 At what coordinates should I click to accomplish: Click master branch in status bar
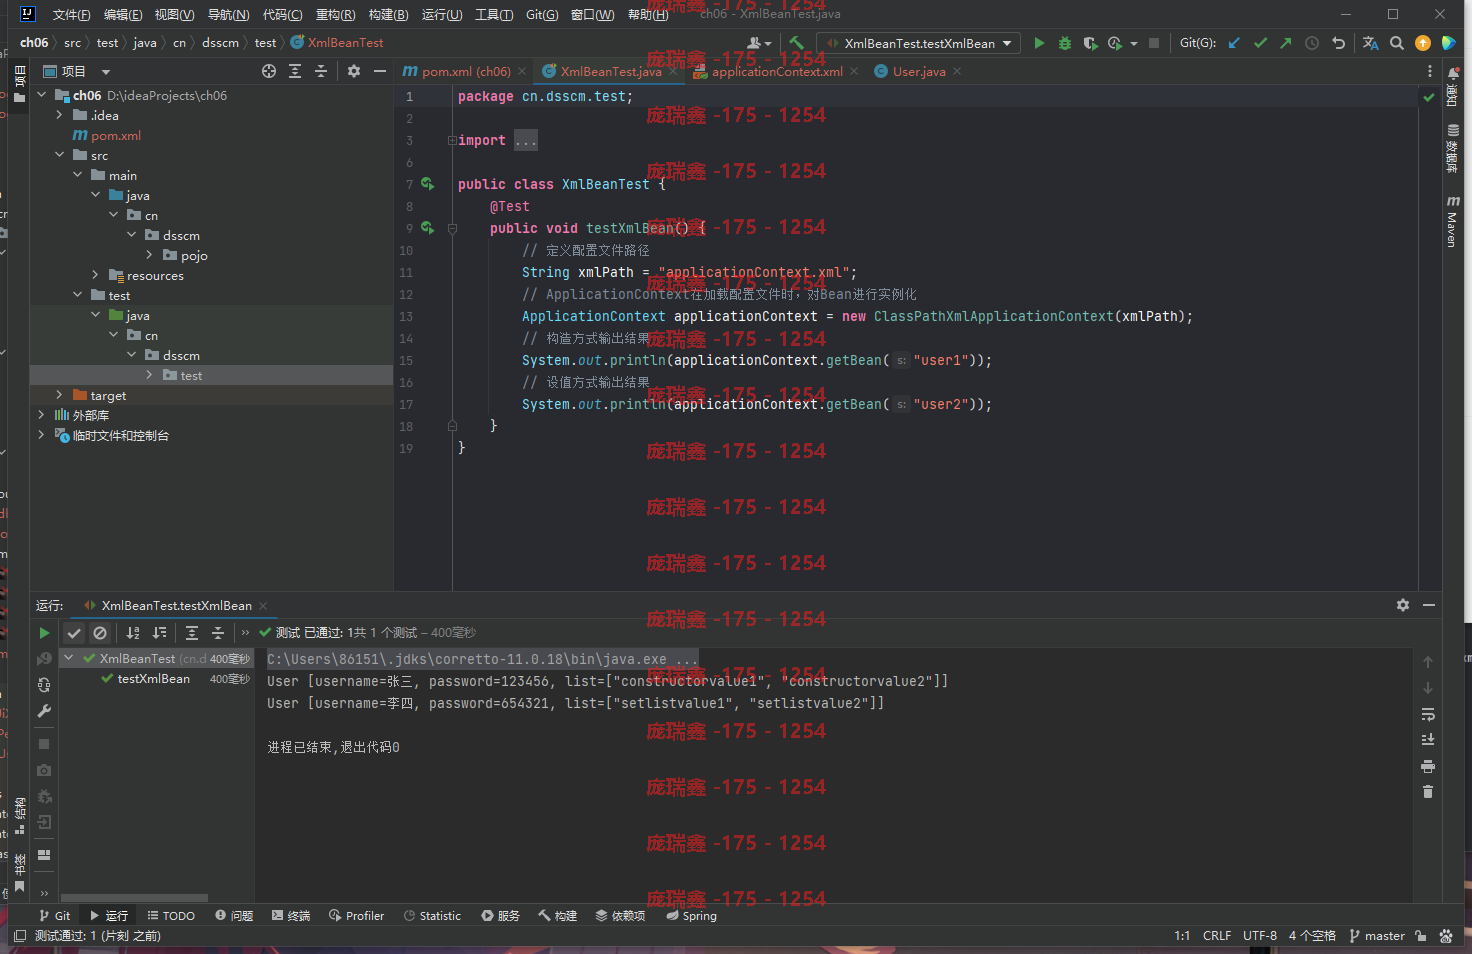click(x=1377, y=936)
